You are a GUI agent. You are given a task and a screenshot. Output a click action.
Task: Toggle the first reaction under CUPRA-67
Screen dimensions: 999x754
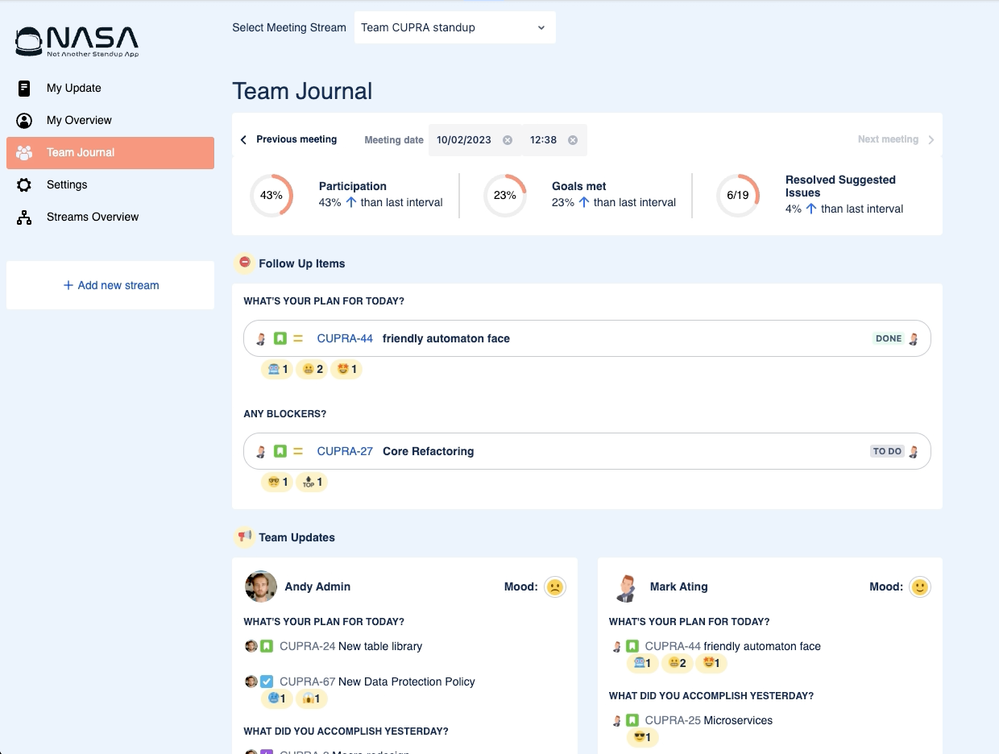pyautogui.click(x=277, y=699)
